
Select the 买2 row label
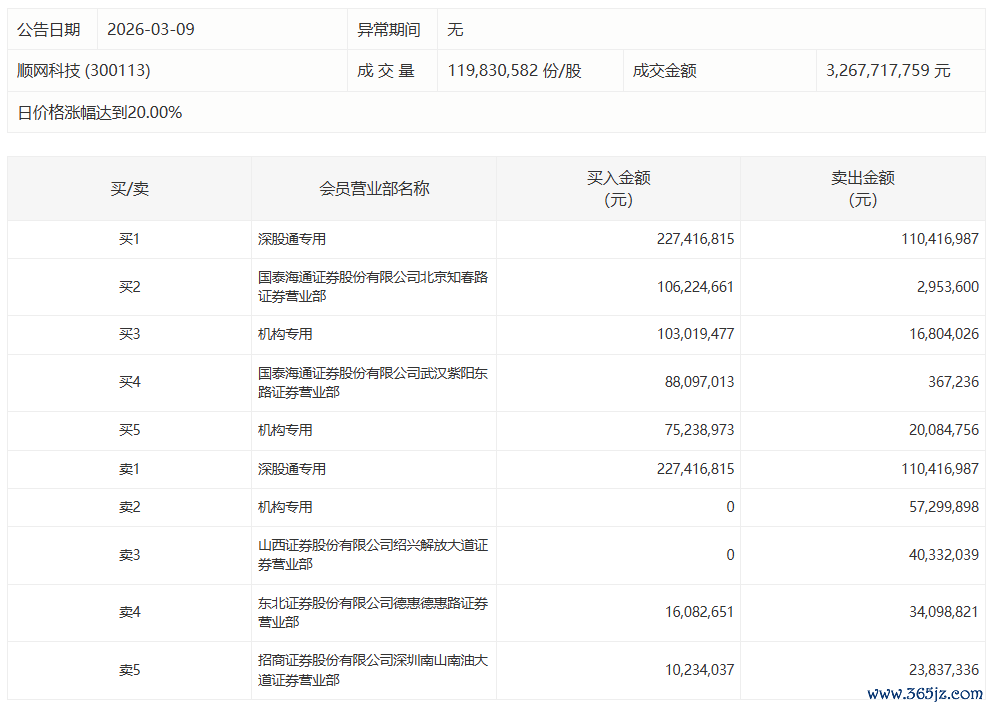point(129,287)
